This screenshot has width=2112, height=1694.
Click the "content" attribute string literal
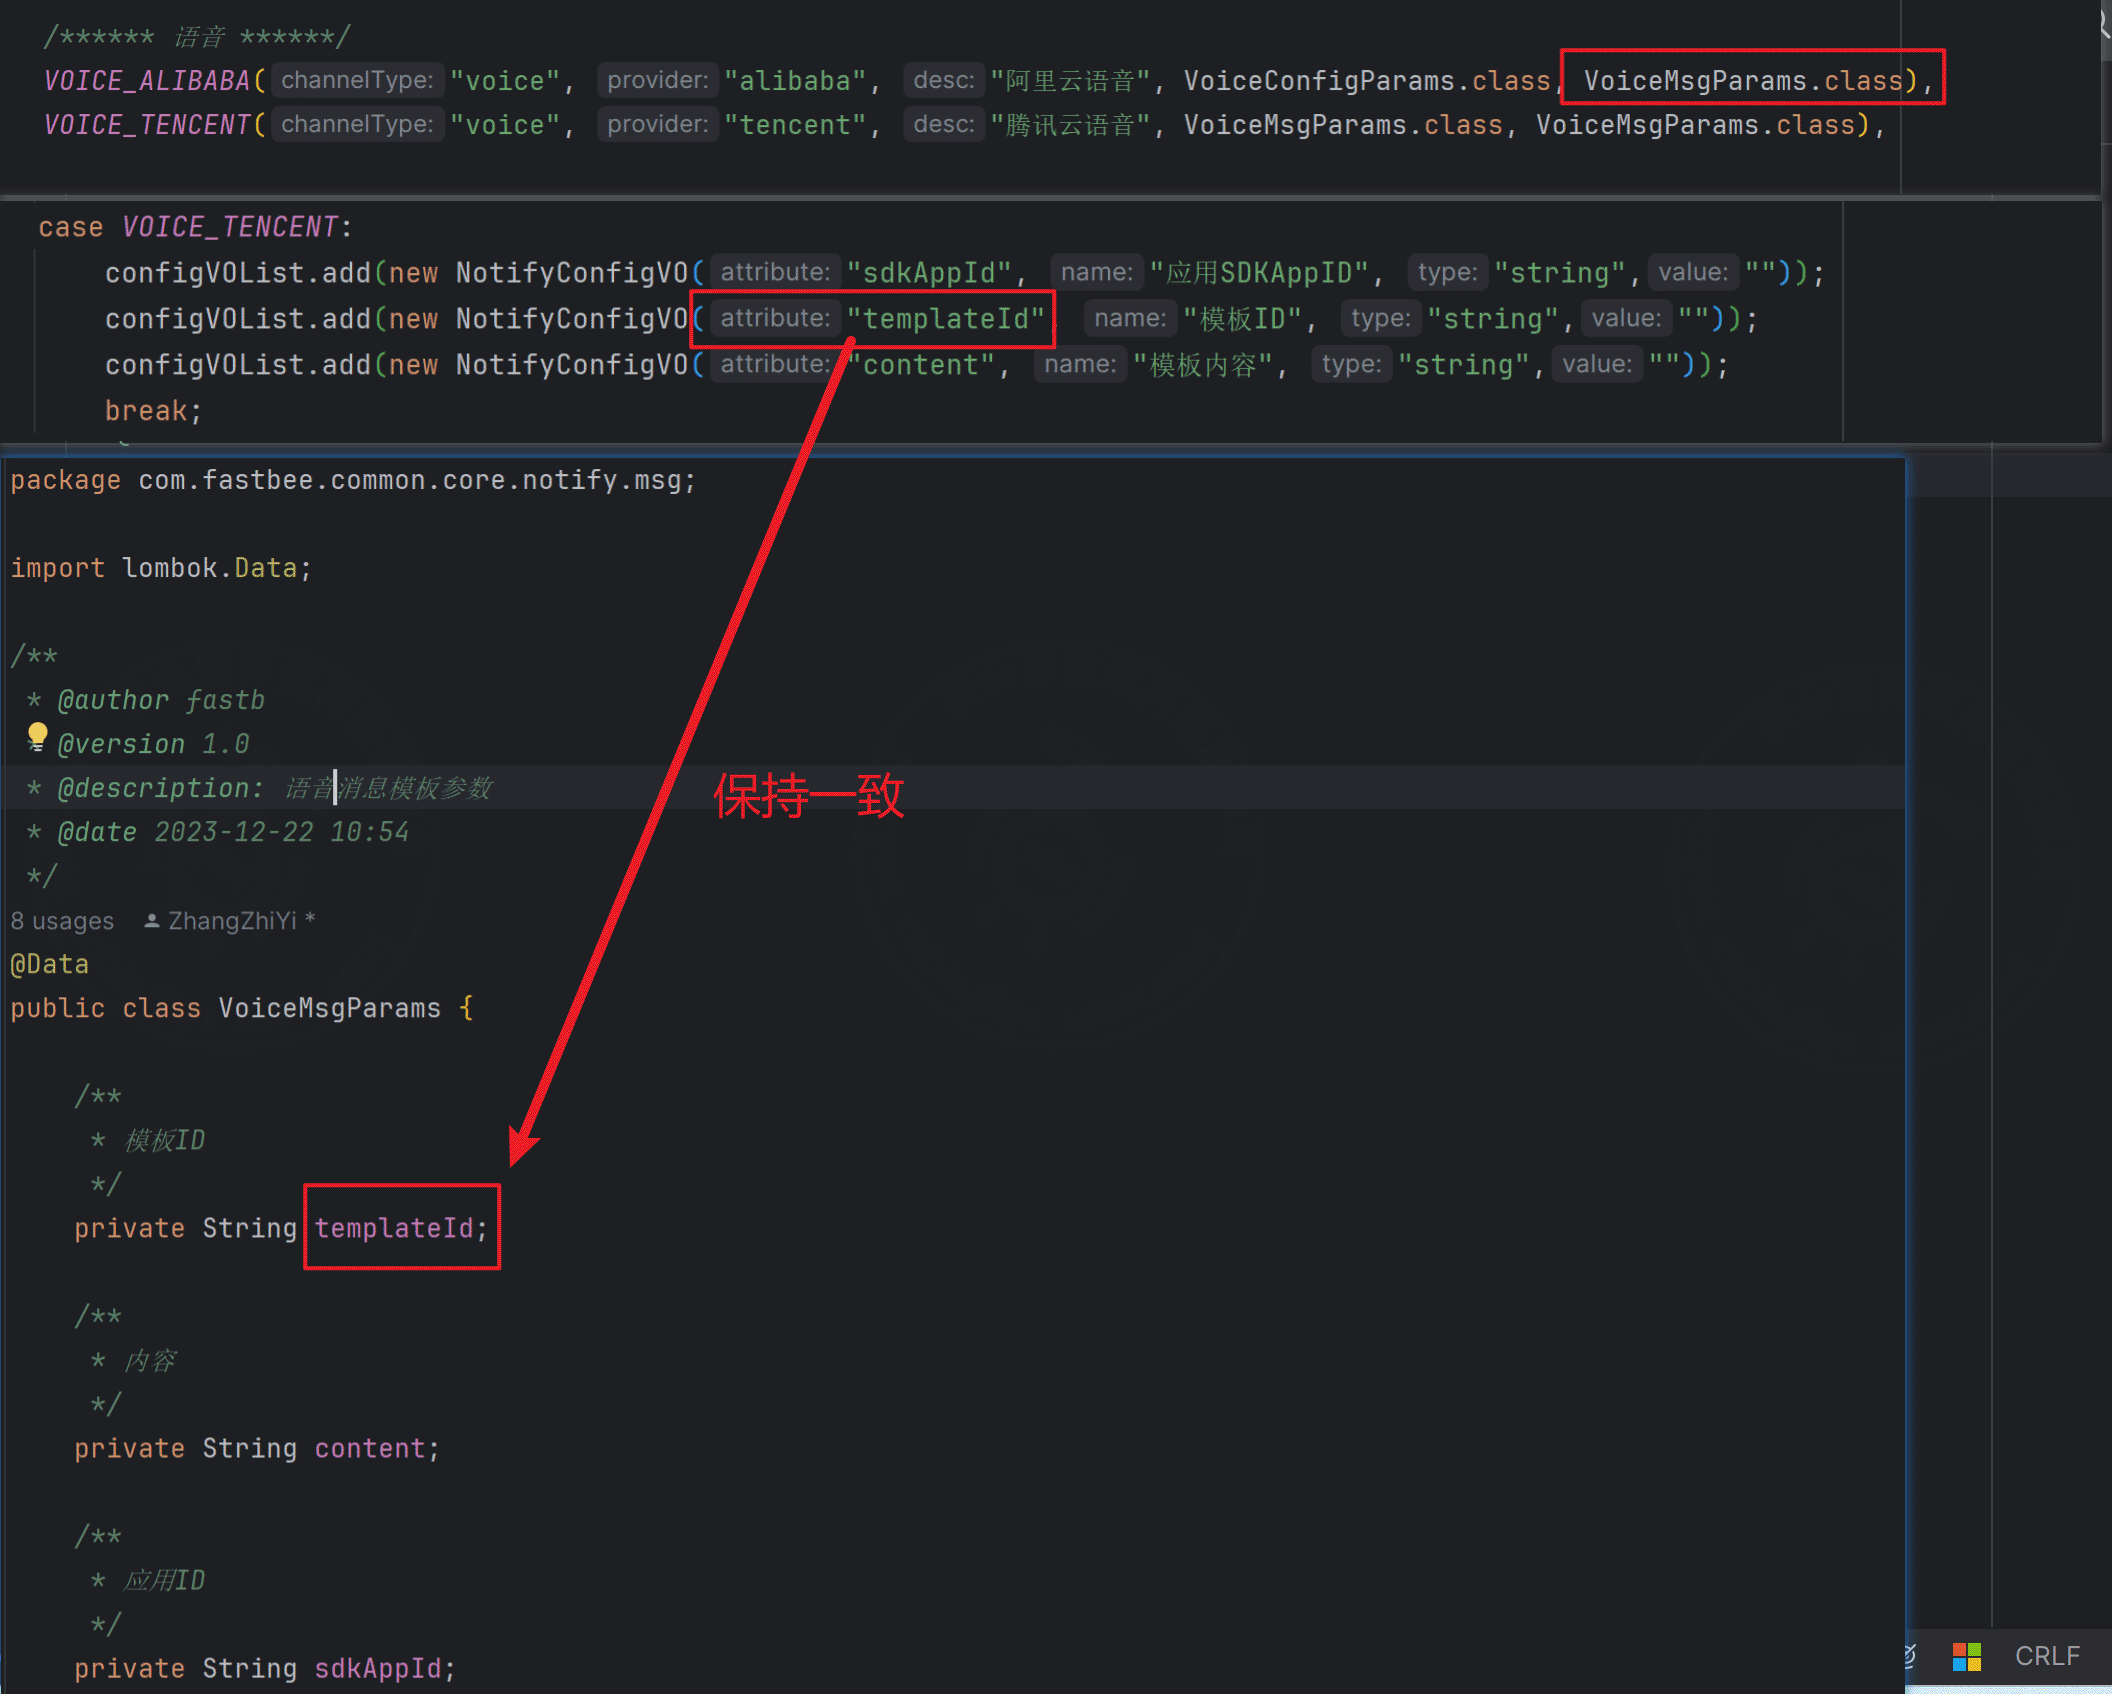(921, 365)
